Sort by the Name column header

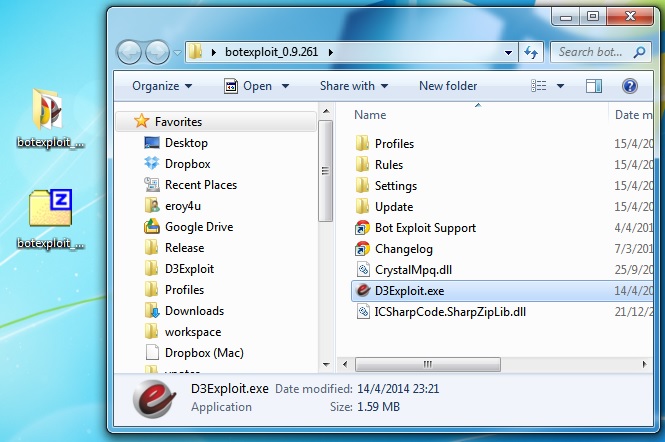click(x=370, y=115)
